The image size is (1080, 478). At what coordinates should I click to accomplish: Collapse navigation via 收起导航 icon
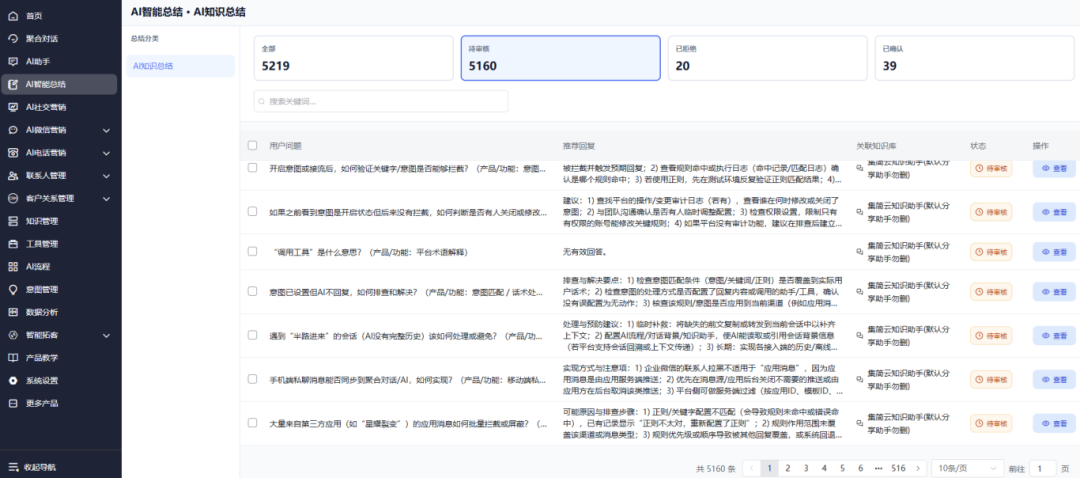point(12,467)
